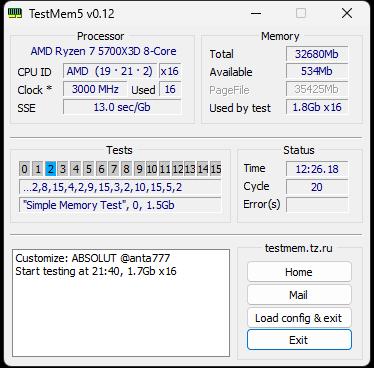Click the test sequence field ...2,8,15,4,2,9

pos(120,187)
